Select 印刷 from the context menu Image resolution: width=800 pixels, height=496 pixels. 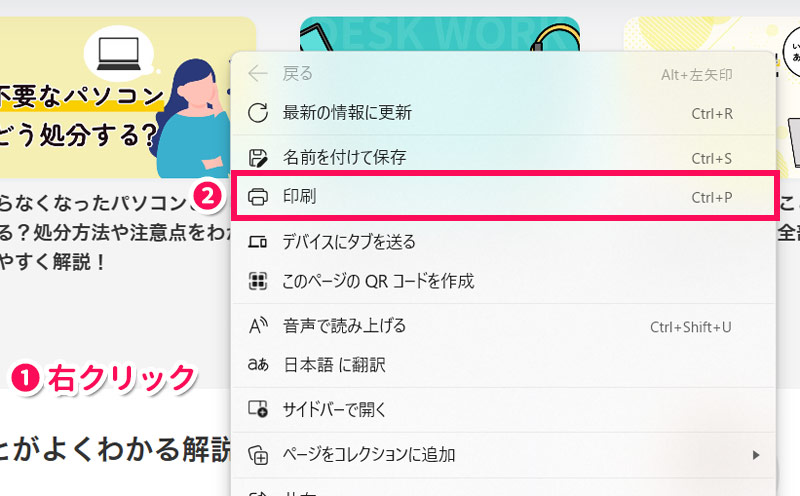coord(300,197)
